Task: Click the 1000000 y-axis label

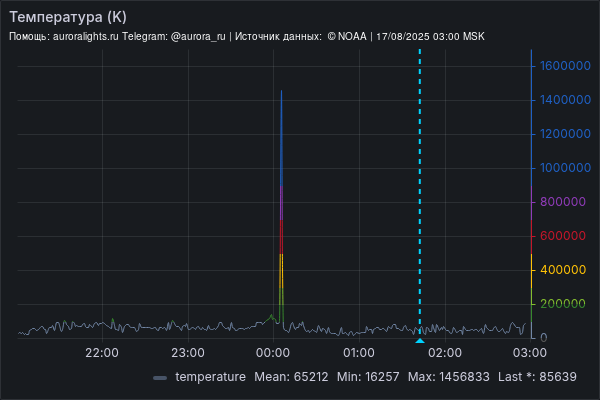Action: point(565,168)
